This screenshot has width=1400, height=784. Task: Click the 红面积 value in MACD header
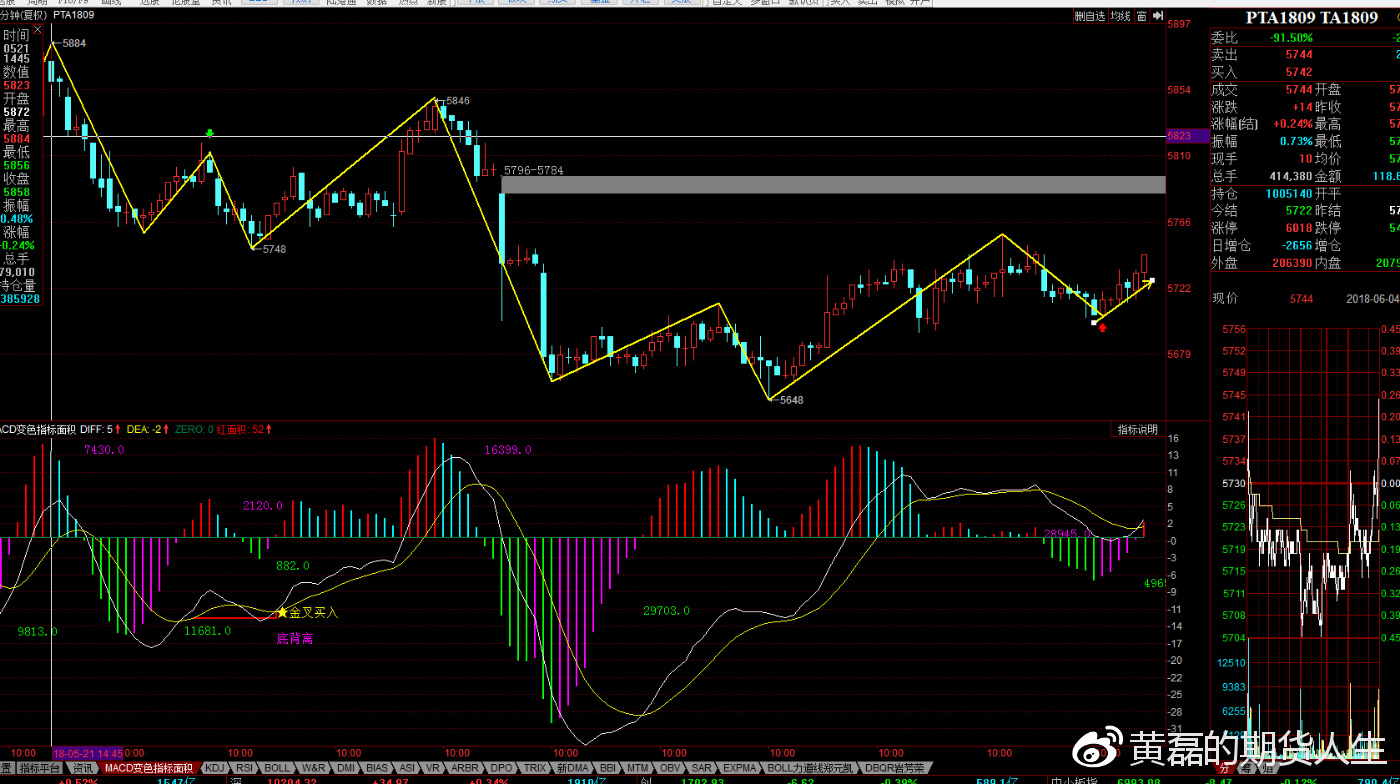pos(245,429)
